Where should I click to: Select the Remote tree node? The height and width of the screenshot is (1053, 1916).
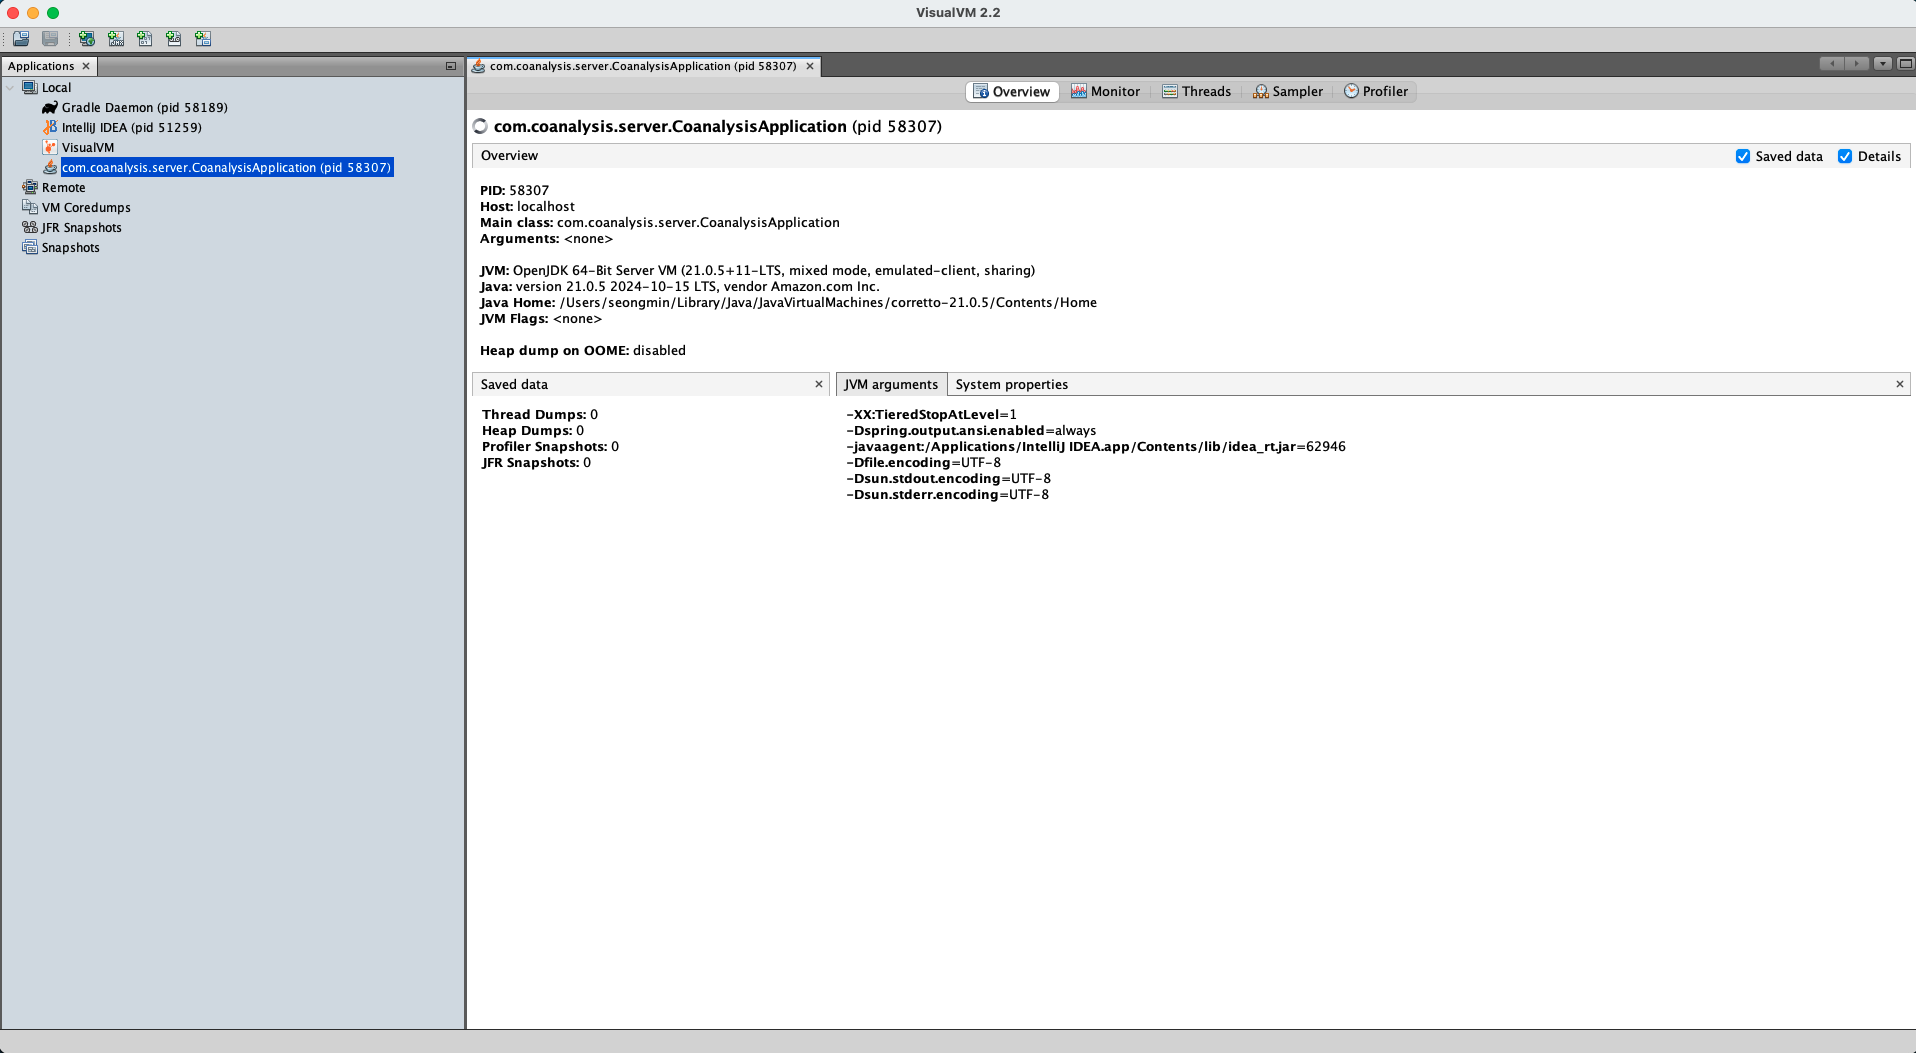tap(64, 188)
